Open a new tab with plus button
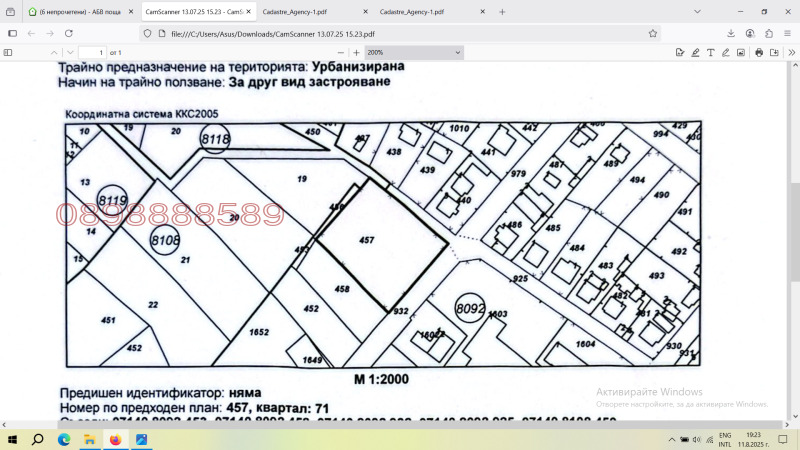This screenshot has height=450, width=800. (502, 11)
